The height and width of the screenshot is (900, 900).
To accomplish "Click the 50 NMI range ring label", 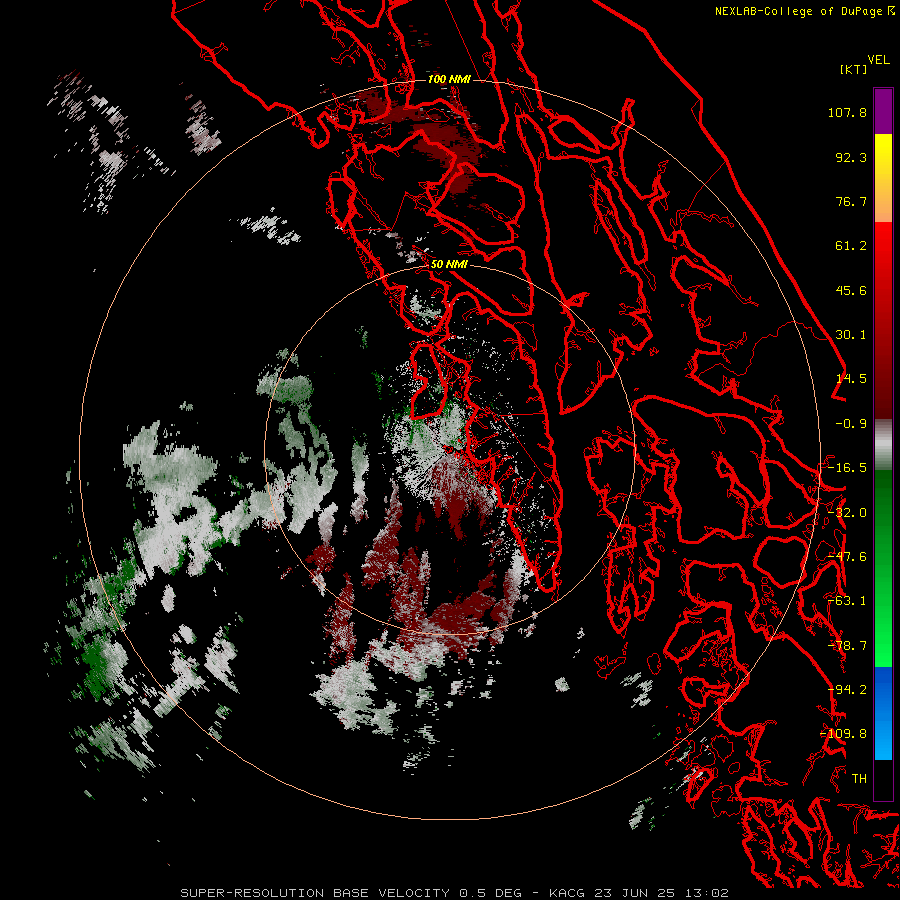I will coord(449,264).
